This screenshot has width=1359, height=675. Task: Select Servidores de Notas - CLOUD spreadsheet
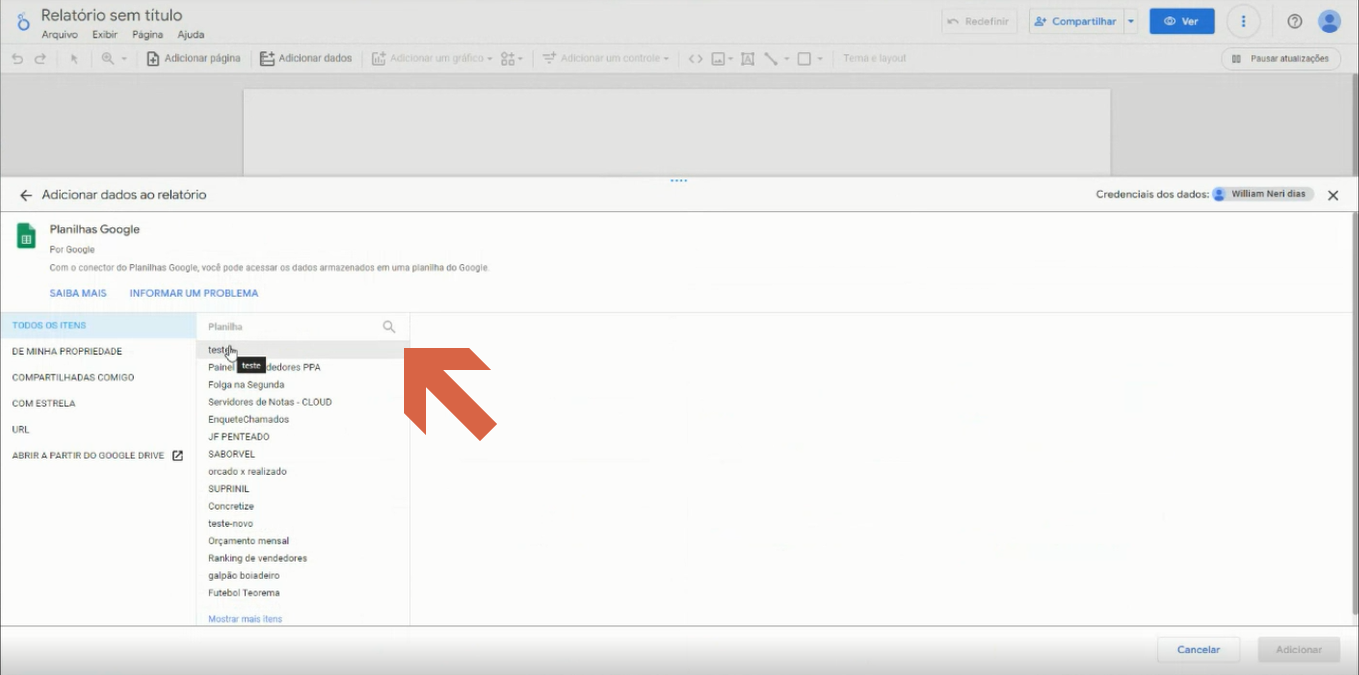point(303,402)
